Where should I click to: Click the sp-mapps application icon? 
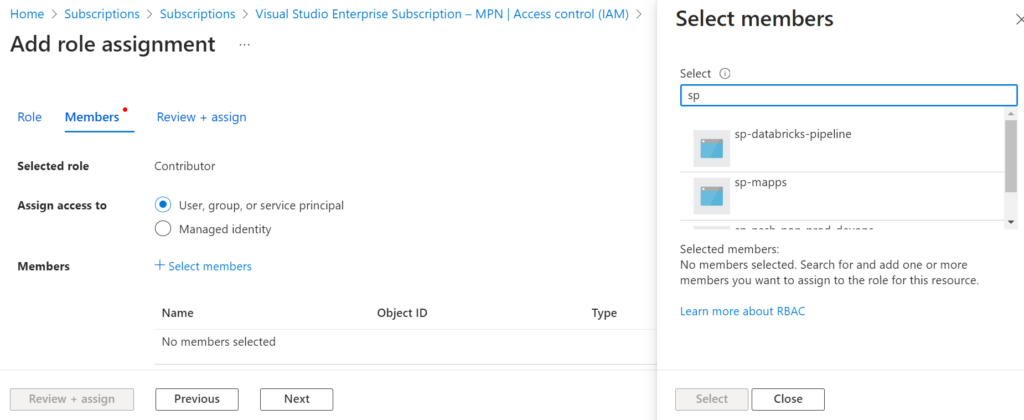point(711,196)
